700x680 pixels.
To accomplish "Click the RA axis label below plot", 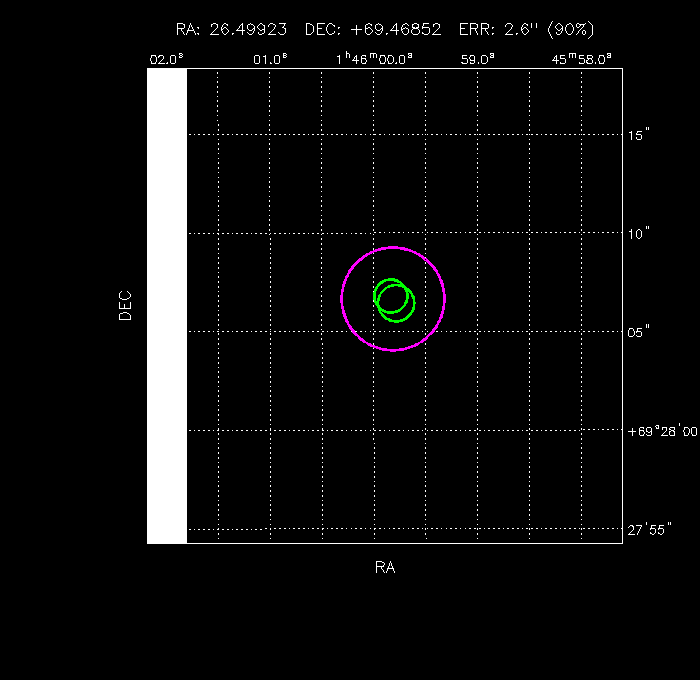I will tap(385, 567).
